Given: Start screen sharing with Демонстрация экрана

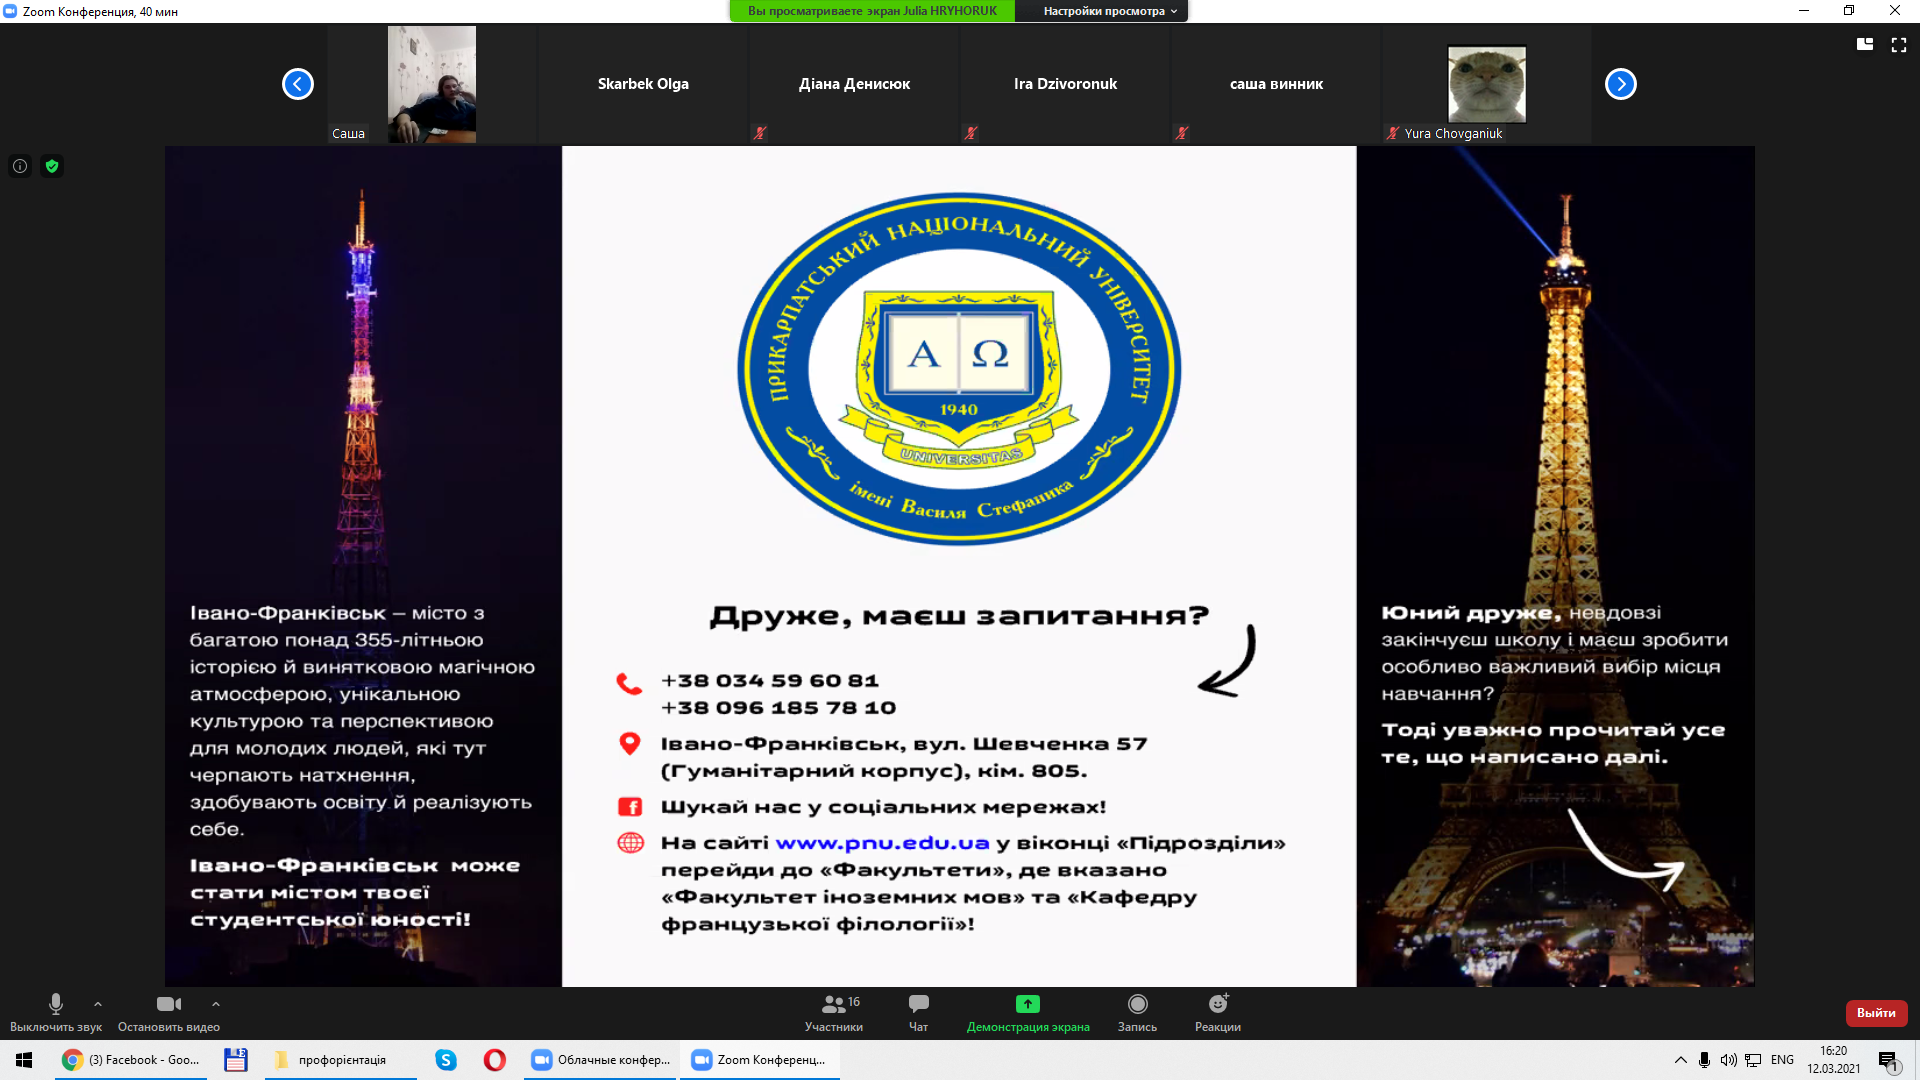Looking at the screenshot, I should click(1028, 1013).
